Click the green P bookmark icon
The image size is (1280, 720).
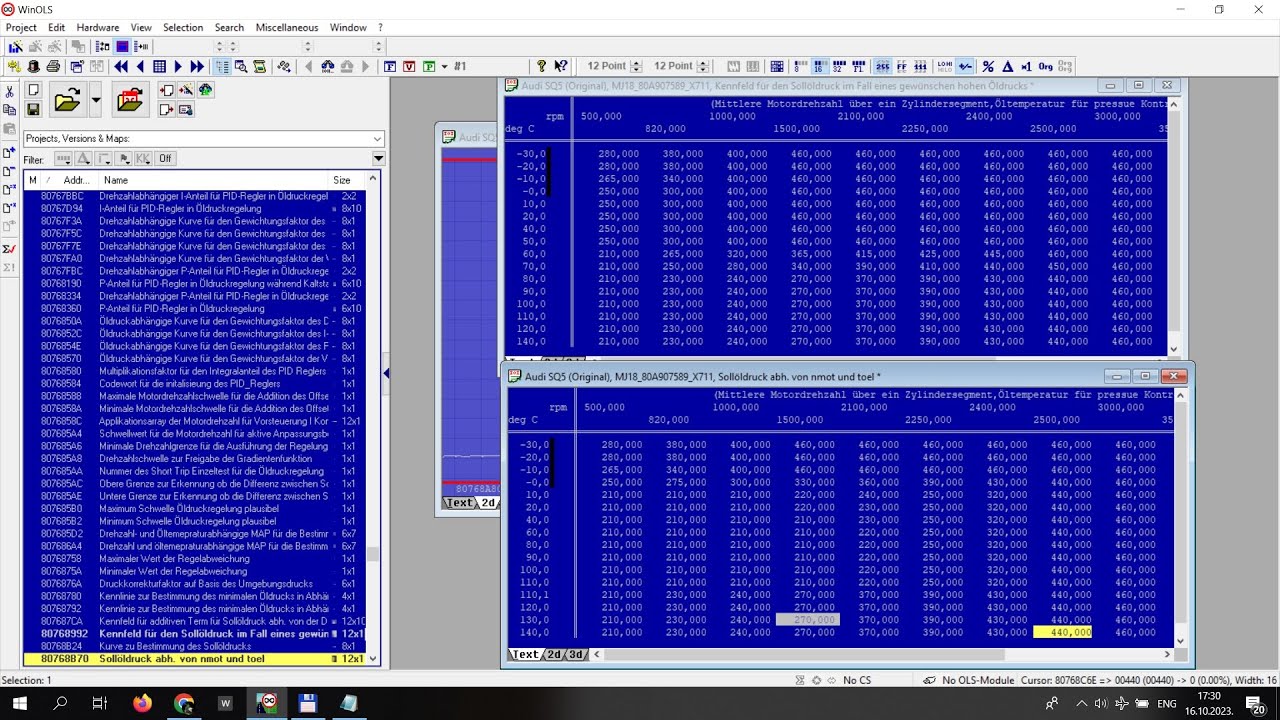click(429, 66)
